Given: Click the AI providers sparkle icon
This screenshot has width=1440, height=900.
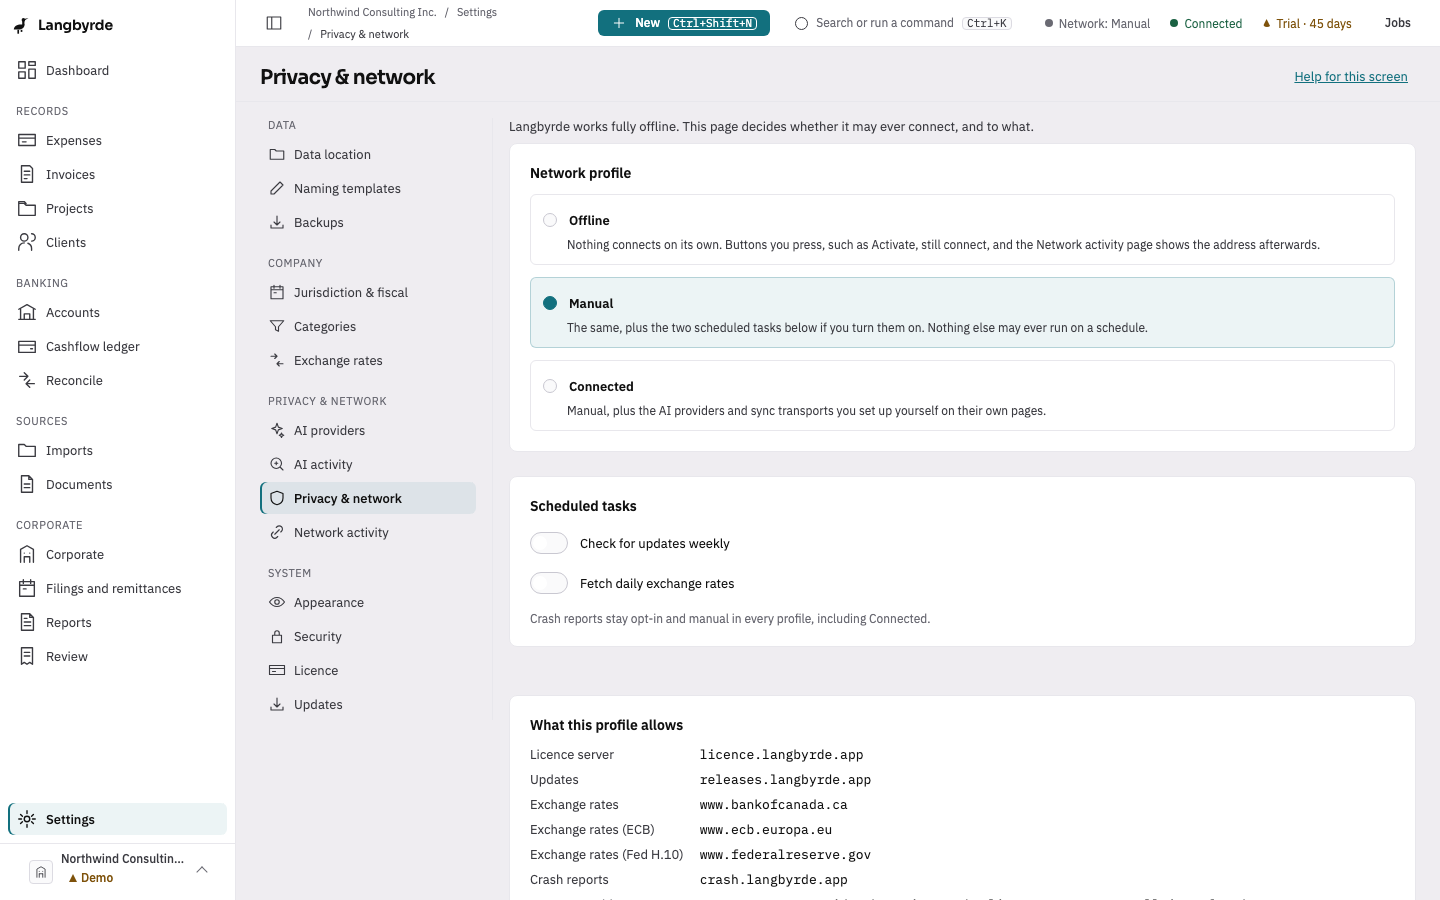Looking at the screenshot, I should (277, 430).
